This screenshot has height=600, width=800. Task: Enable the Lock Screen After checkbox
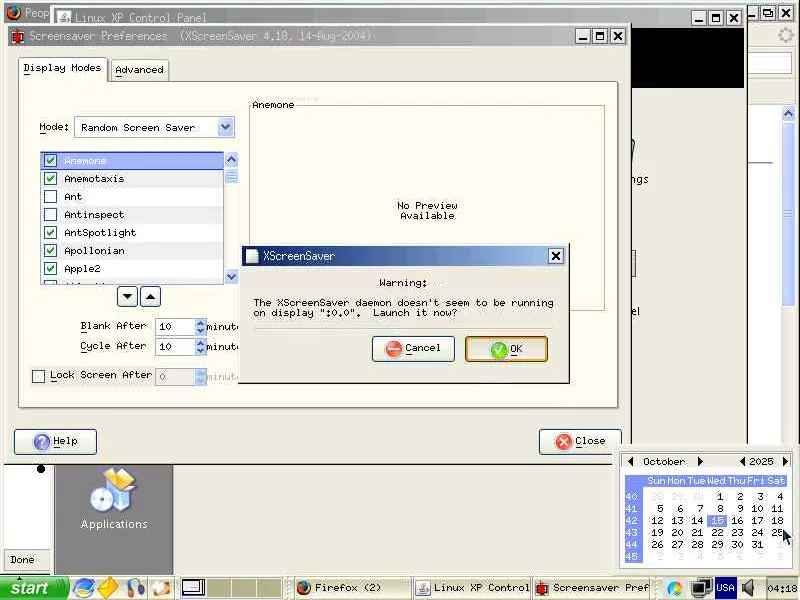tap(38, 377)
